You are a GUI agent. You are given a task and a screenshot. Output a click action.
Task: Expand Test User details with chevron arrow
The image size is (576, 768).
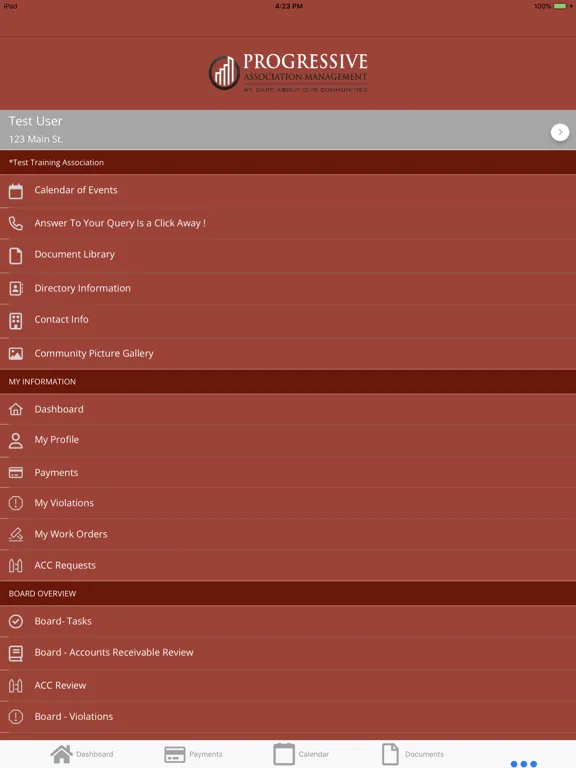(x=560, y=132)
